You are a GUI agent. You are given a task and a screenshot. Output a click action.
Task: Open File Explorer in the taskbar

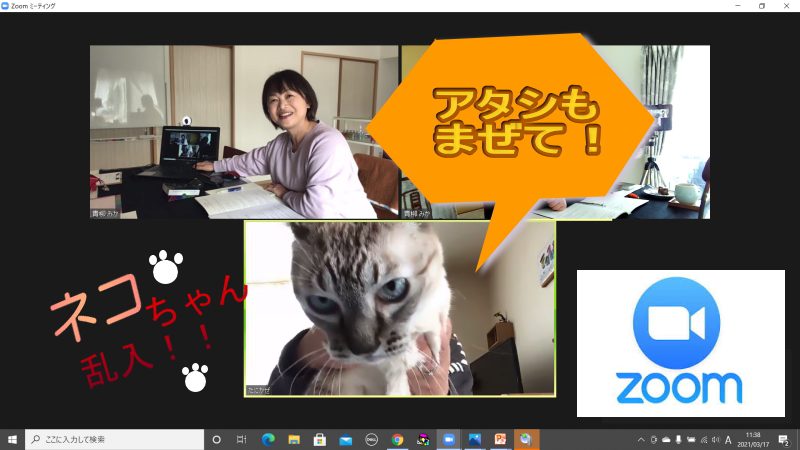coord(294,439)
